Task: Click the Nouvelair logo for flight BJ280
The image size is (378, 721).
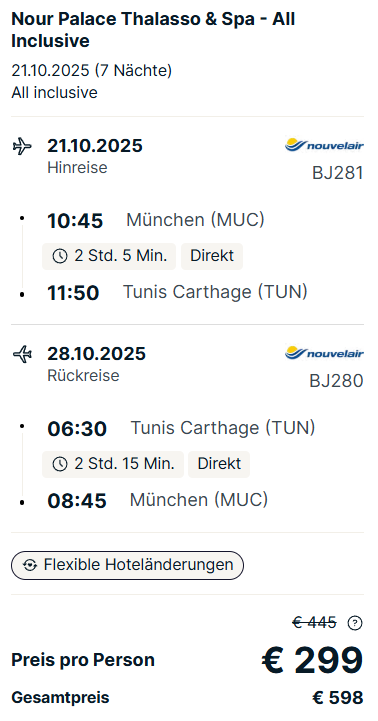Action: pyautogui.click(x=324, y=353)
